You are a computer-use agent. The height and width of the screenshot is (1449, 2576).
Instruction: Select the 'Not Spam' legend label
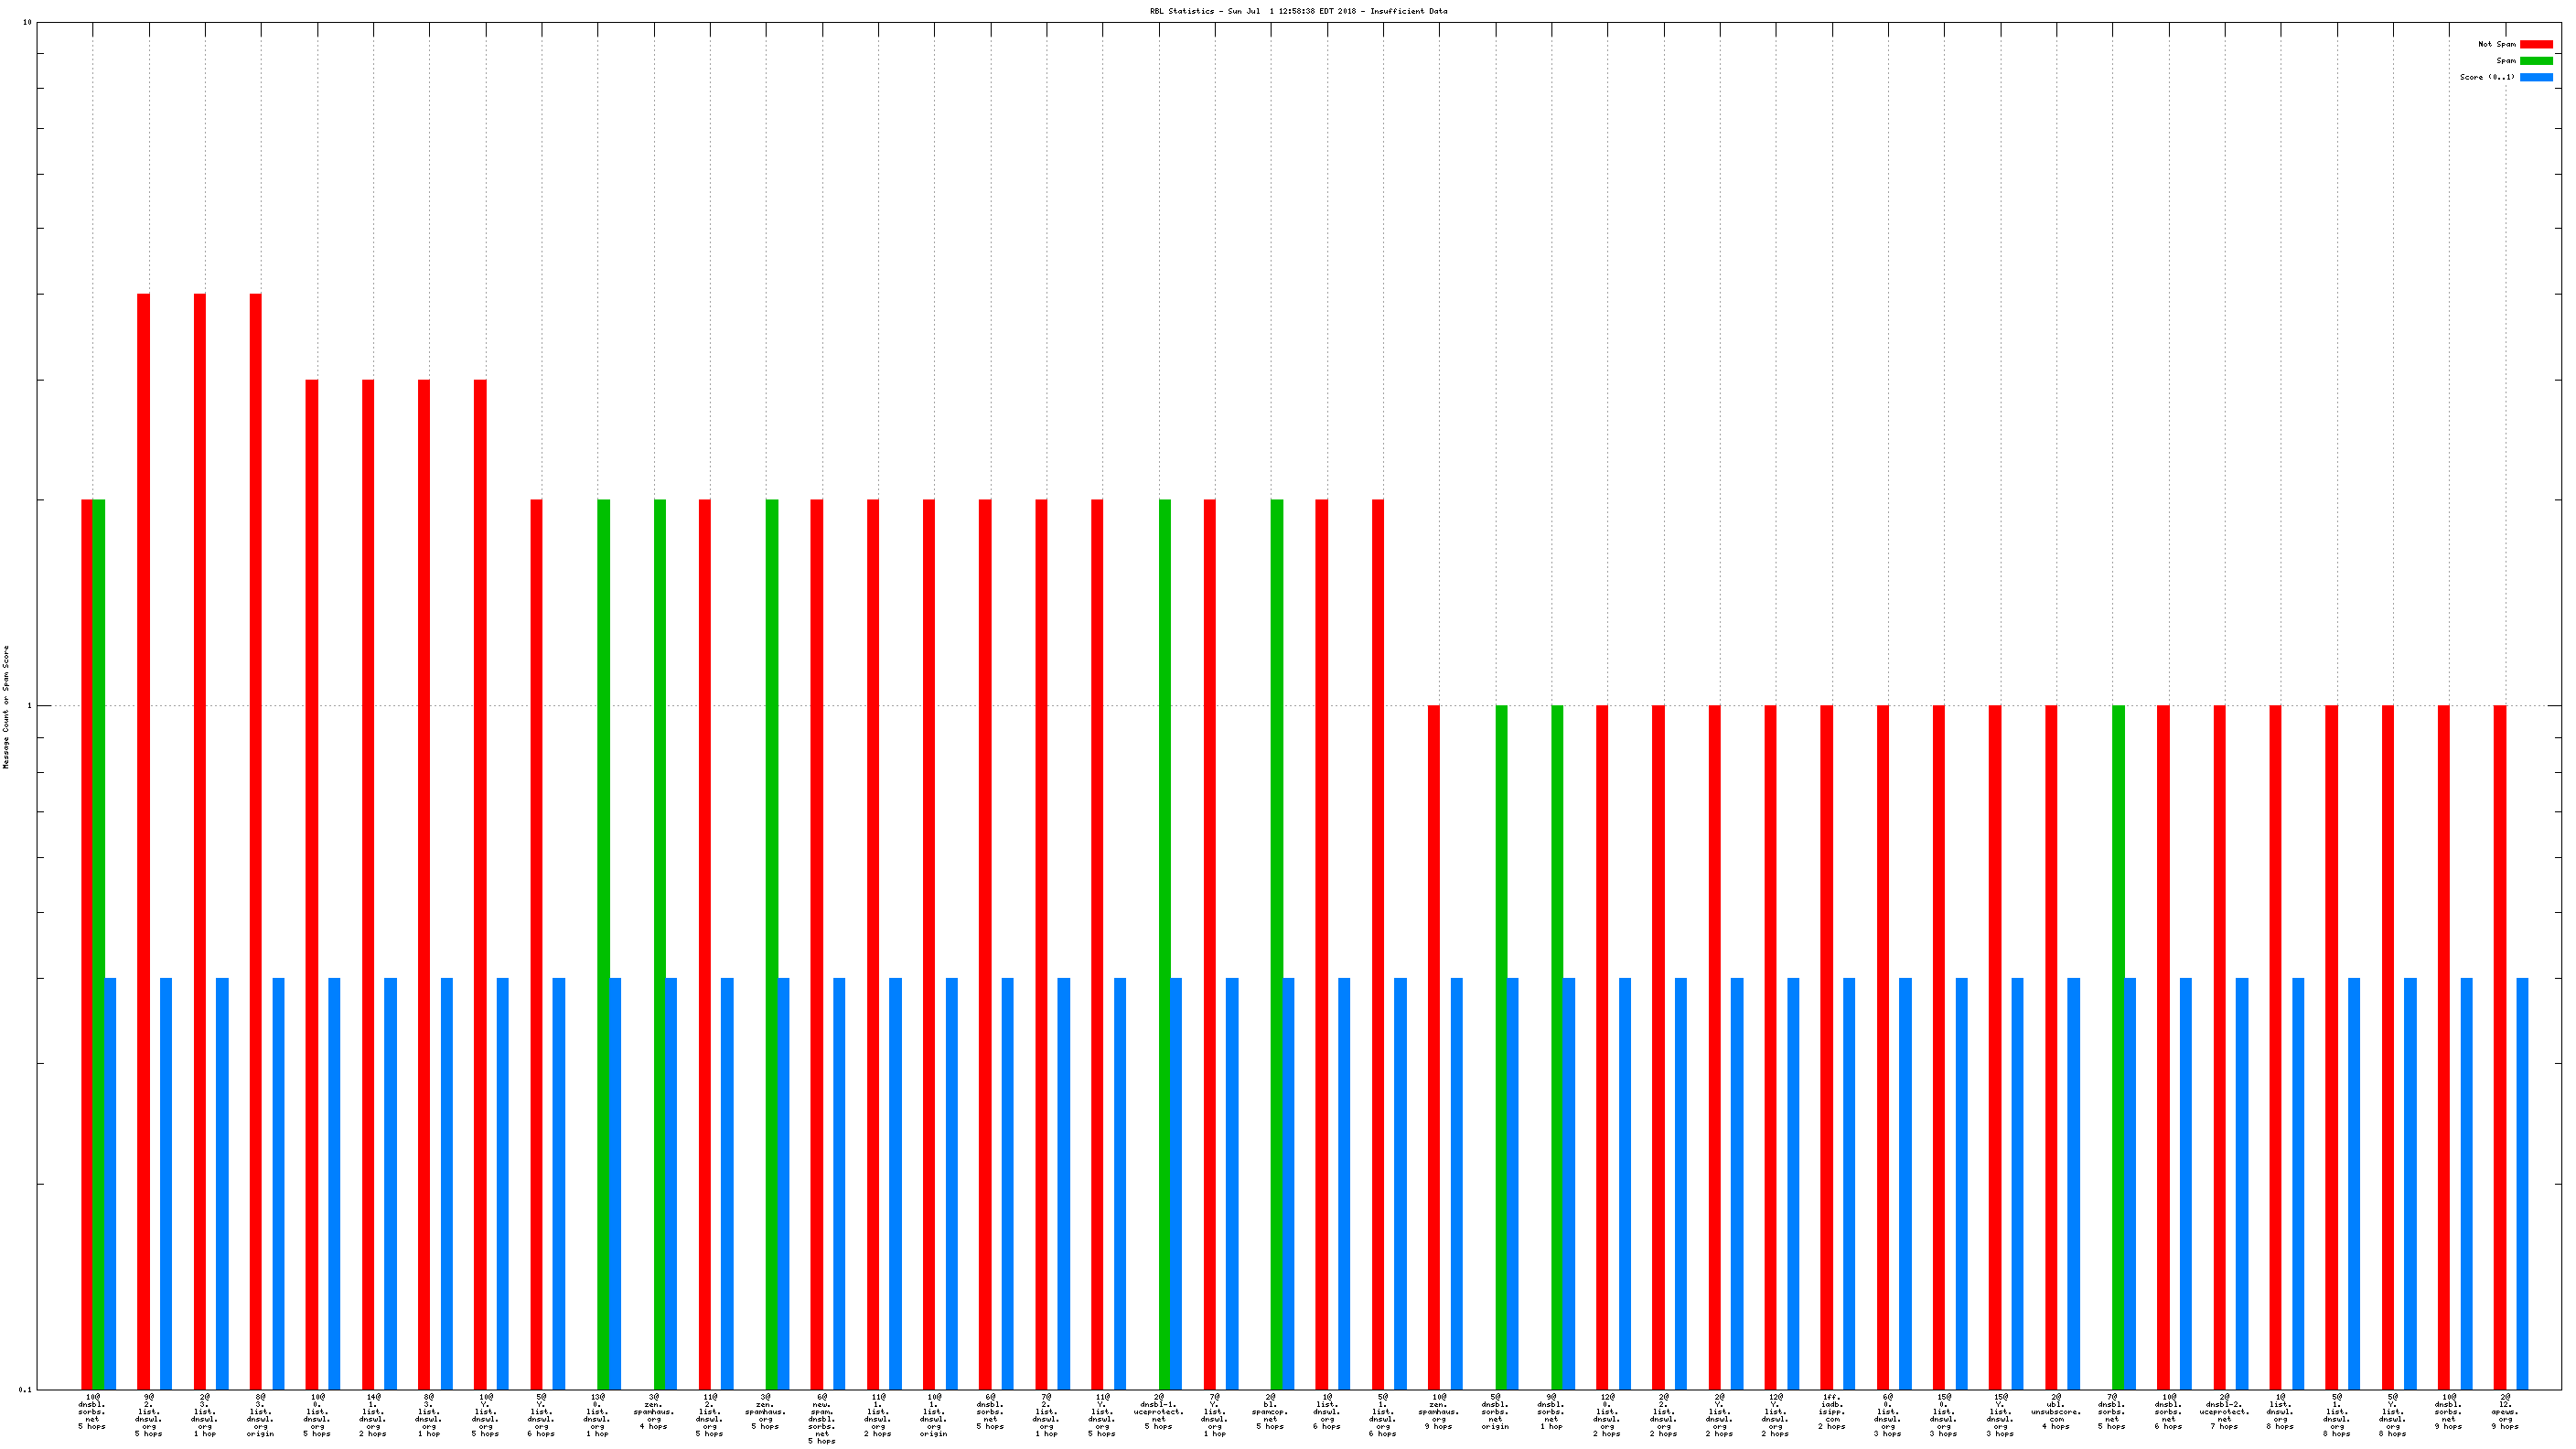click(x=2496, y=44)
